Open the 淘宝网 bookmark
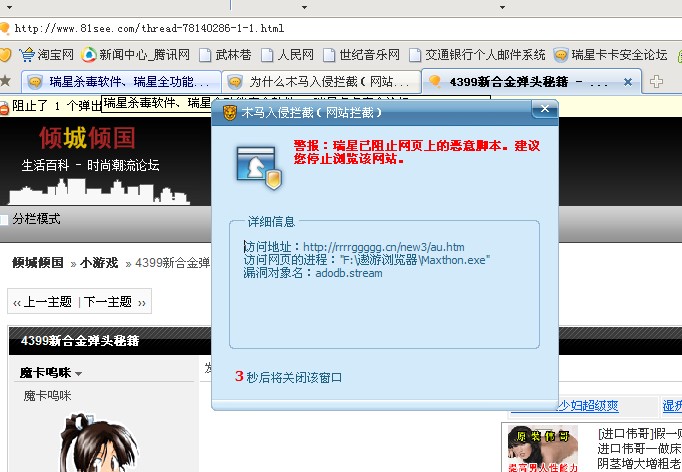 (x=55, y=55)
